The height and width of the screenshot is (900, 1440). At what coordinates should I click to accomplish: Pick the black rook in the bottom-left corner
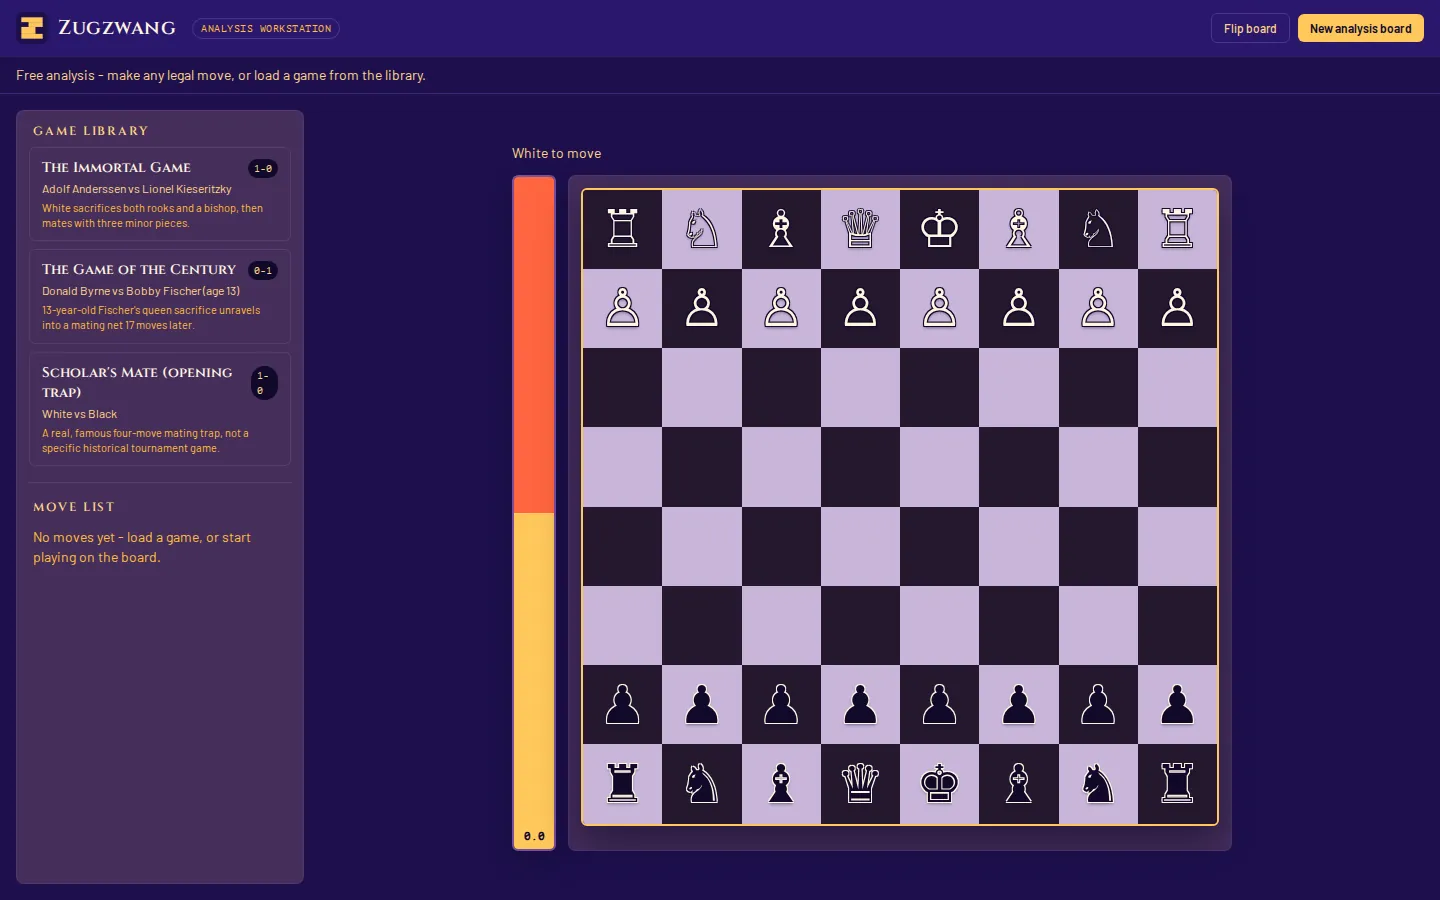pyautogui.click(x=622, y=784)
